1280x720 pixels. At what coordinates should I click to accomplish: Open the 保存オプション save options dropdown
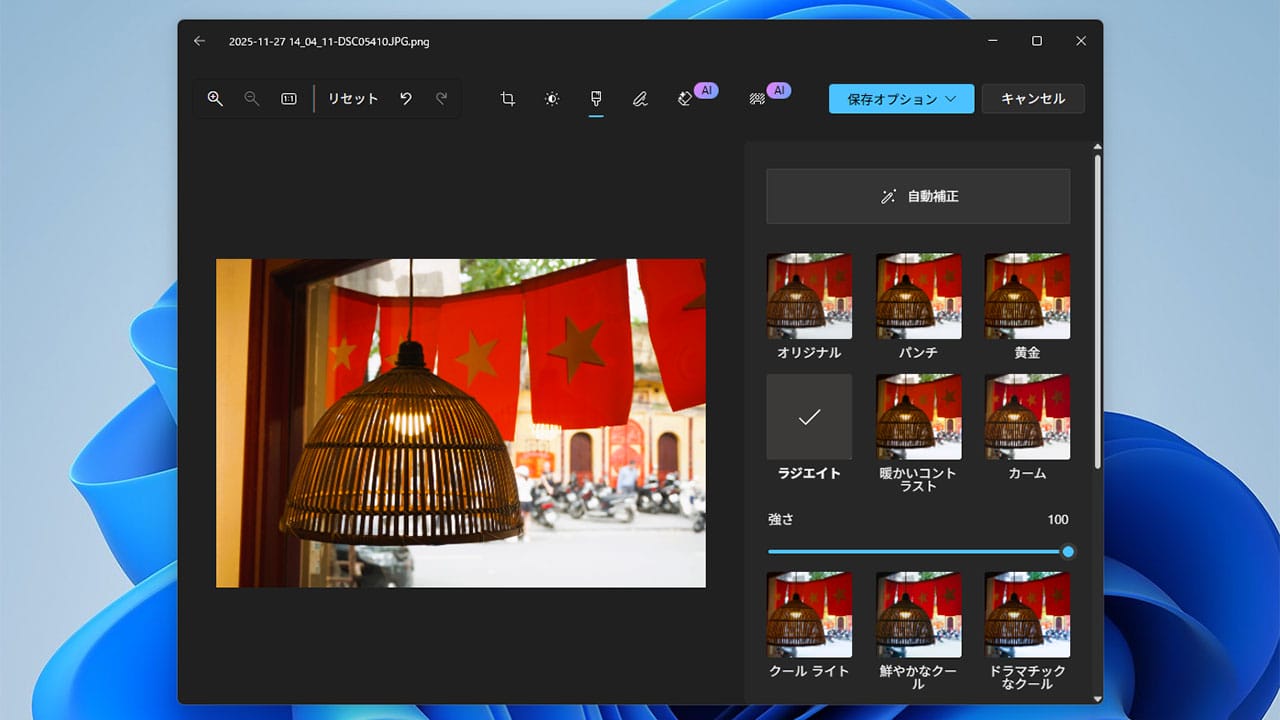900,98
